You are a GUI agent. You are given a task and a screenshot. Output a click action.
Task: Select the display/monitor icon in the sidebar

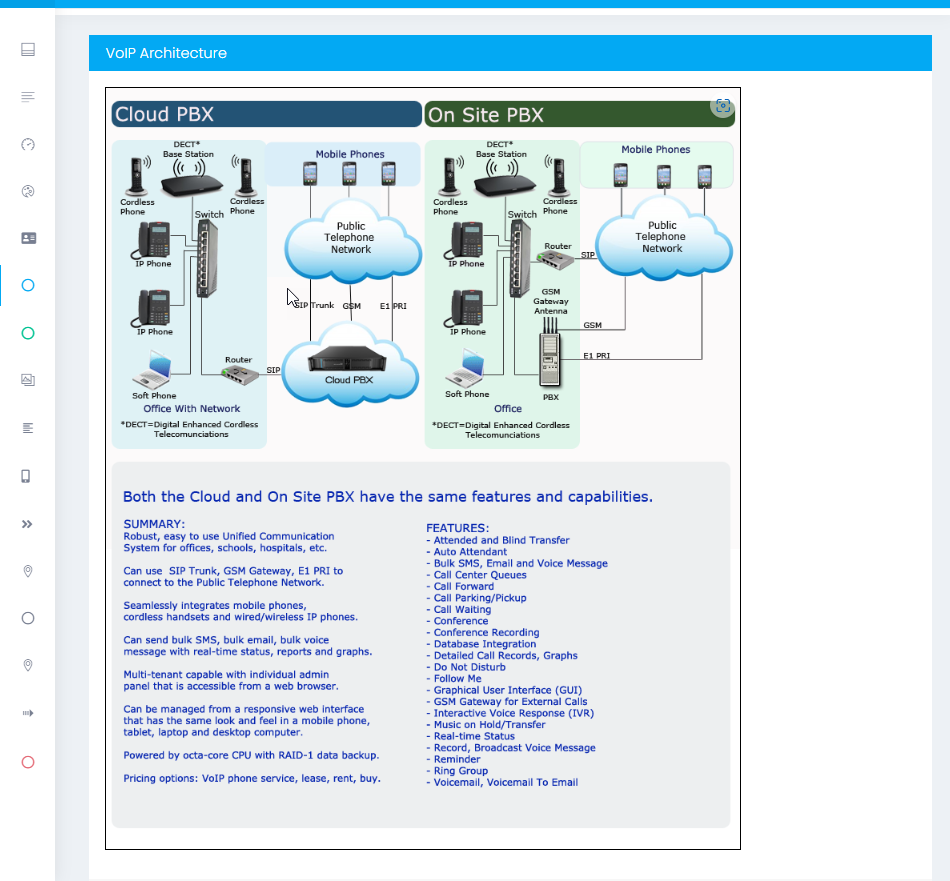tap(27, 48)
